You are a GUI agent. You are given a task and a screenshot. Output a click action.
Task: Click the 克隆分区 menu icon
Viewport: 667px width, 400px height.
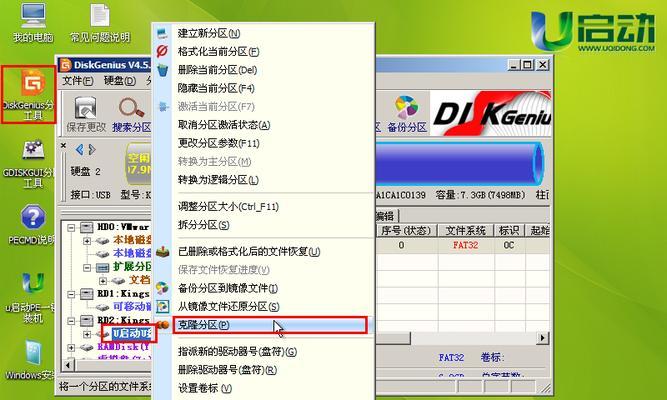[162, 325]
